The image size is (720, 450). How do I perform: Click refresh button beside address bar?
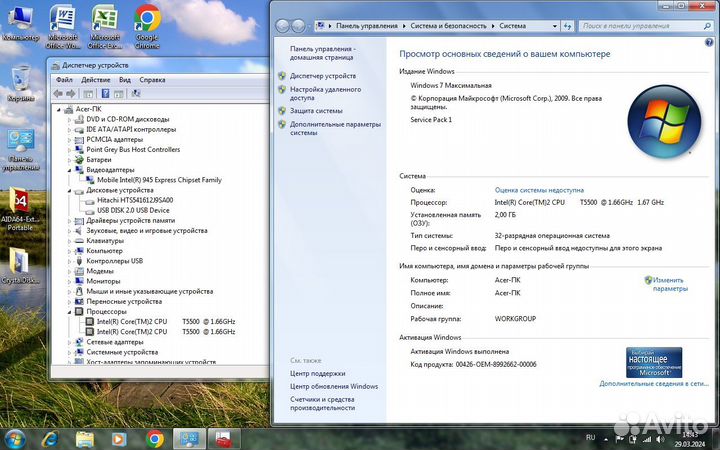[568, 26]
